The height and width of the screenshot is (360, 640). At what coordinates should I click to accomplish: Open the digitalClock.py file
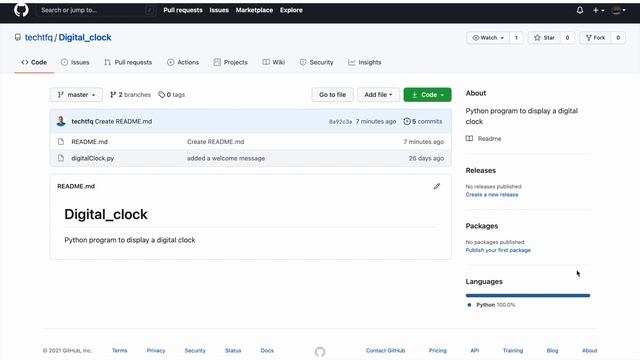pos(93,158)
